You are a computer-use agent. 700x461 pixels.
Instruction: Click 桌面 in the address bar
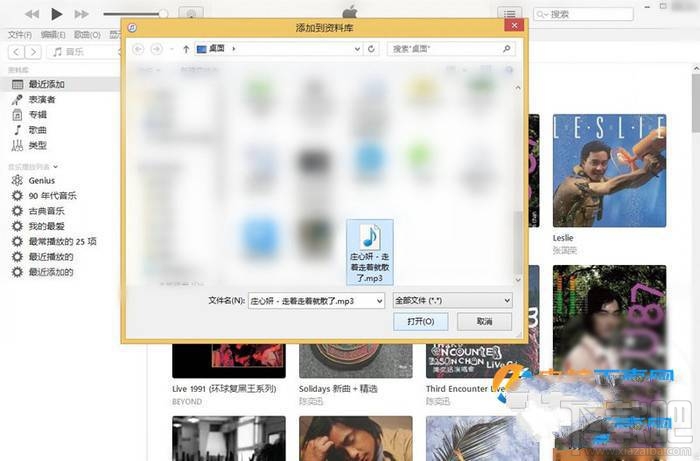217,48
